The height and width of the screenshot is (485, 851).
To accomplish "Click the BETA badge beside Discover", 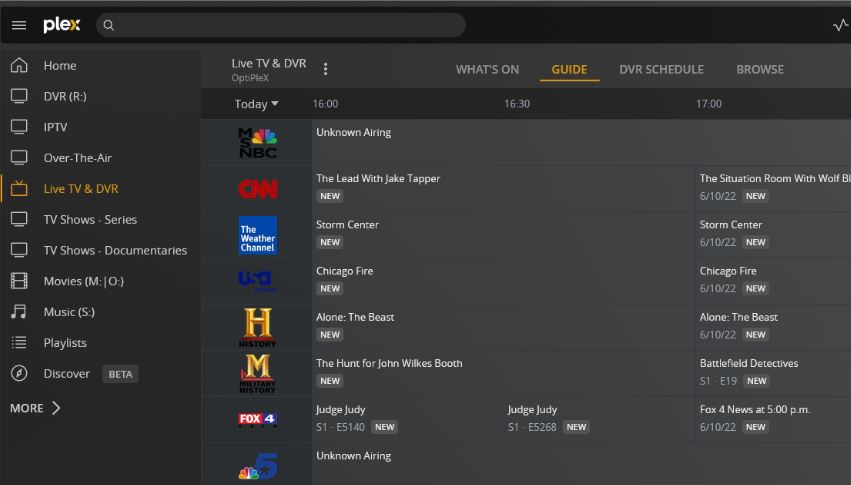I will [x=120, y=374].
